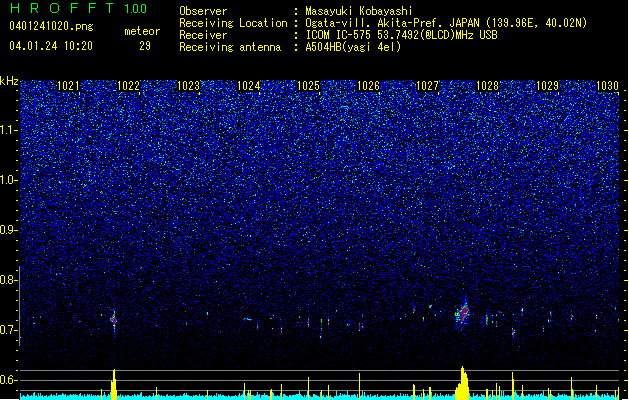The image size is (629, 400).
Task: Click the tall yellow intensity peak before 1028
Action: click(462, 383)
